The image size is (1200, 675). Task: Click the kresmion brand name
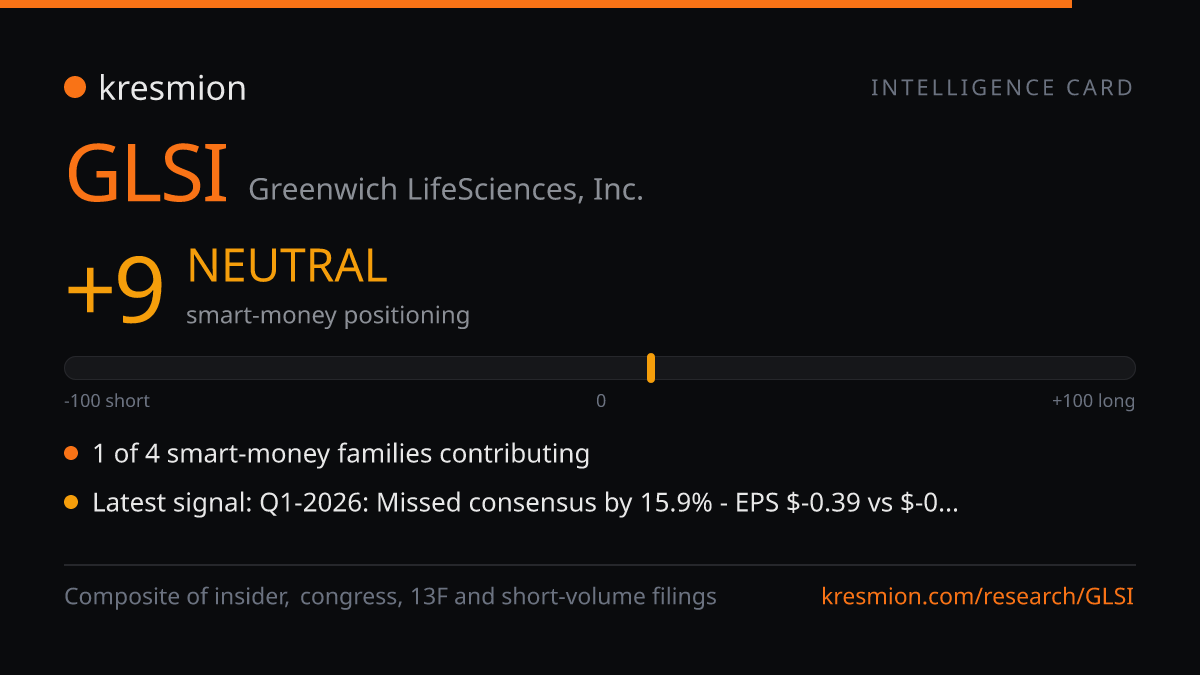click(x=172, y=88)
